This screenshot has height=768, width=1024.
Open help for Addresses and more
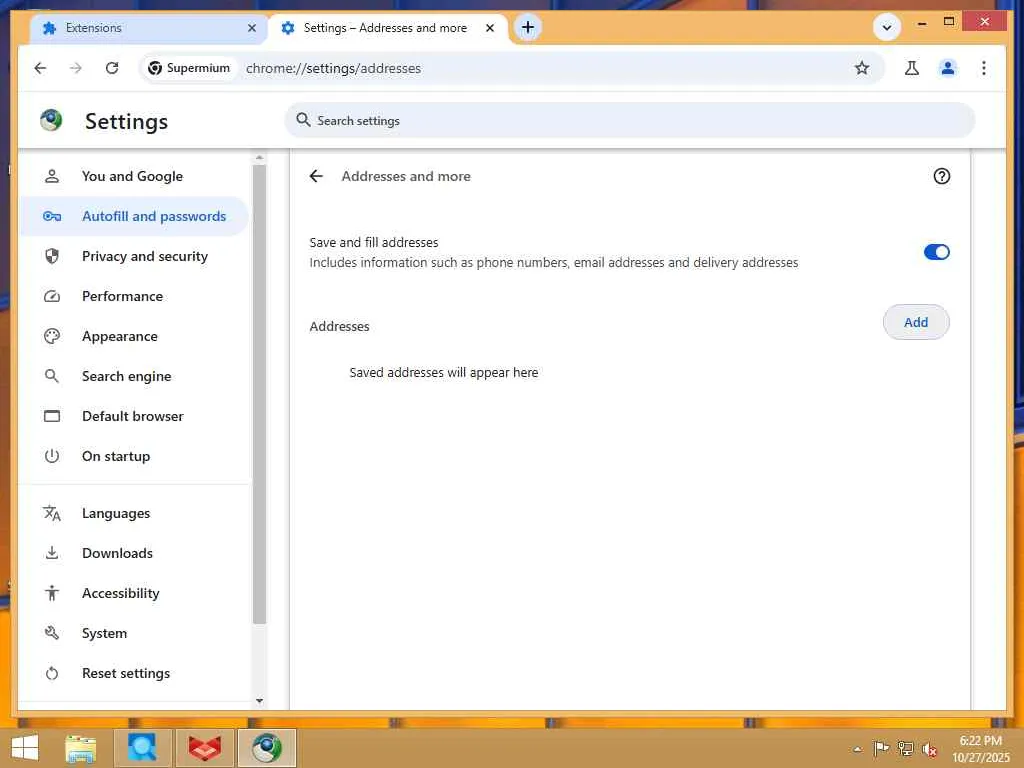[x=941, y=176]
